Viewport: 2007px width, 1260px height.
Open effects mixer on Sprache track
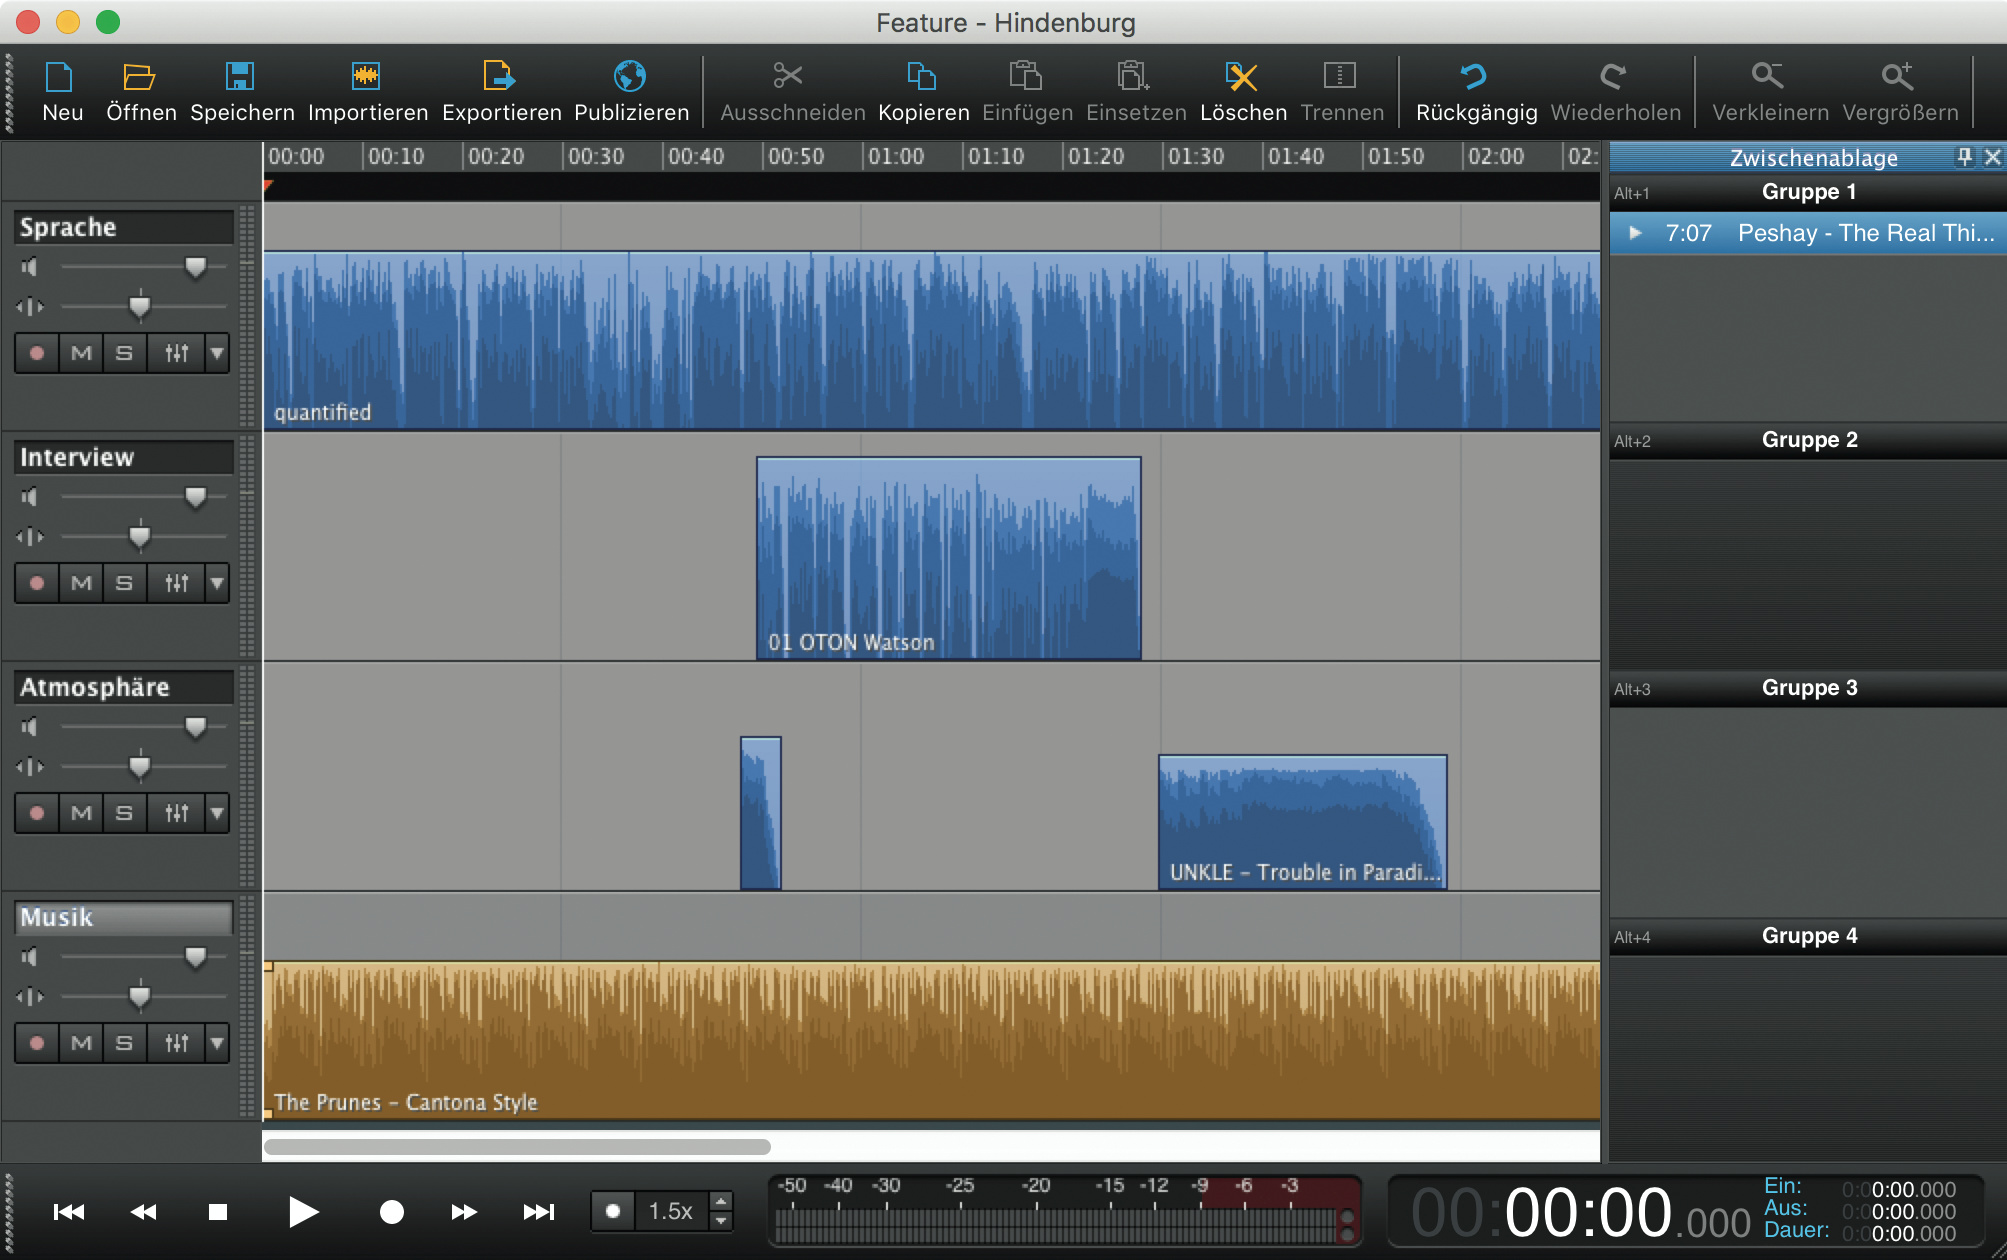pos(177,353)
